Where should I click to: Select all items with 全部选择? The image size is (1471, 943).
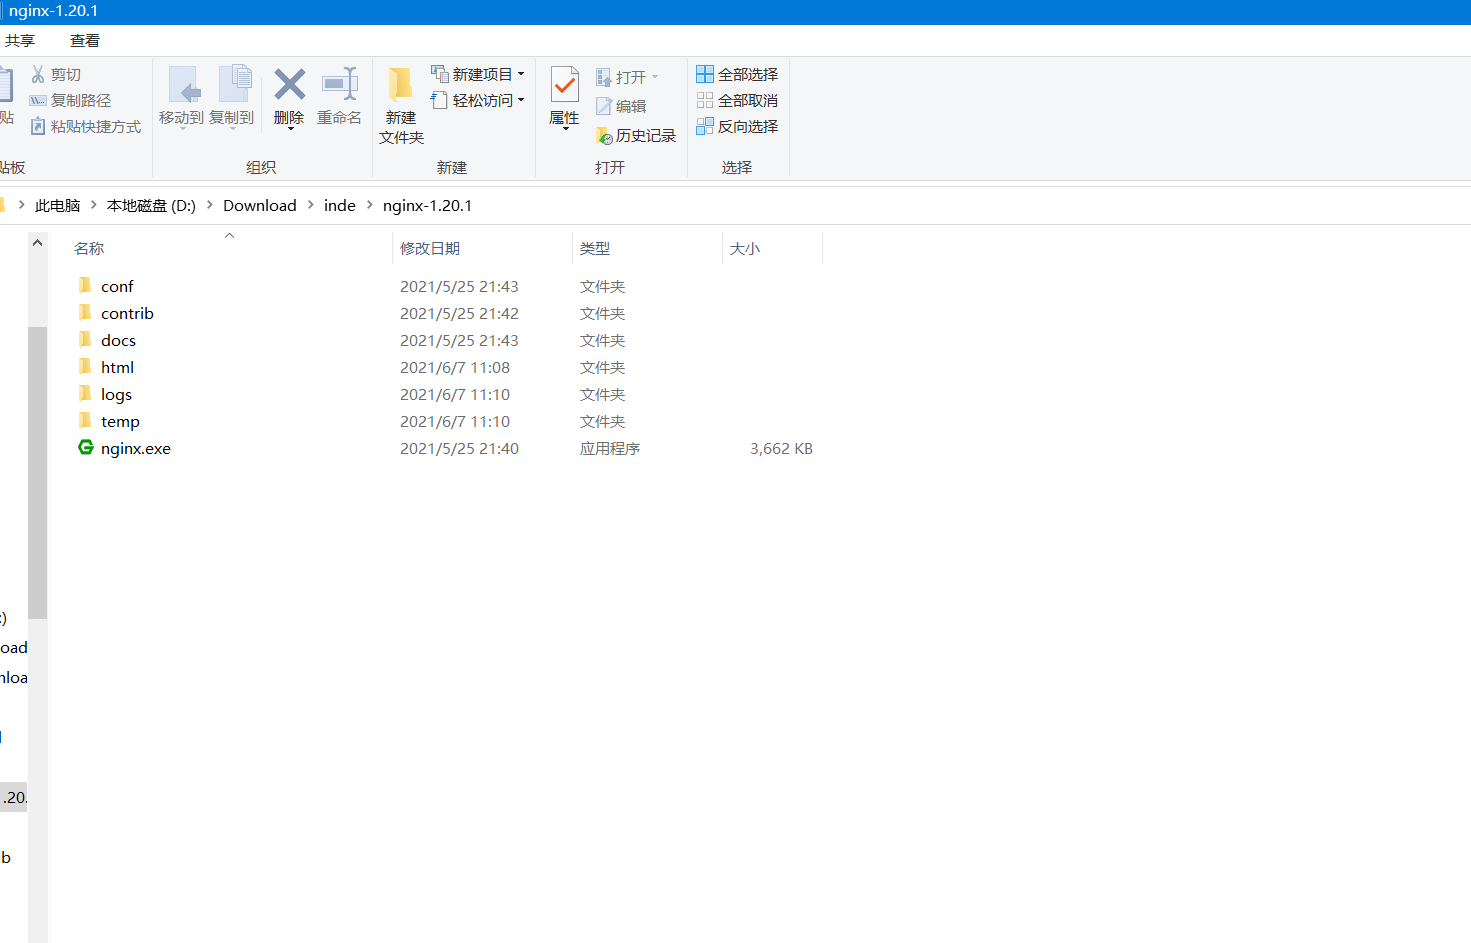tap(737, 73)
